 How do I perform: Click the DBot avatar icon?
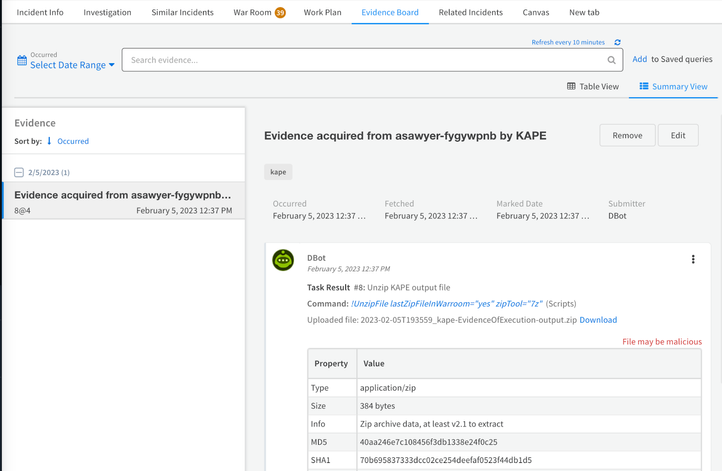(284, 260)
